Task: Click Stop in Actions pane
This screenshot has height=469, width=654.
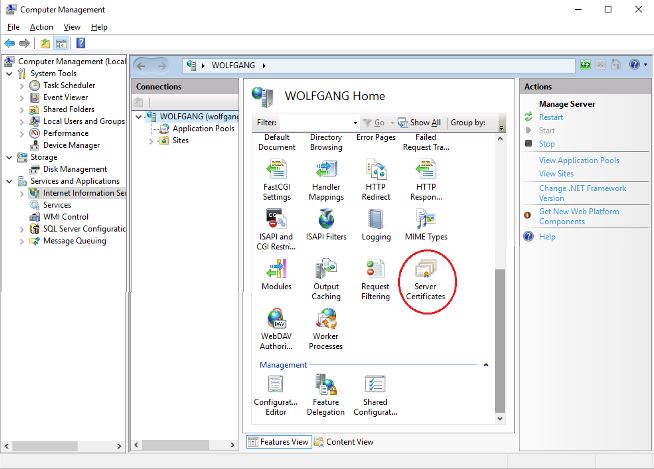Action: (546, 144)
